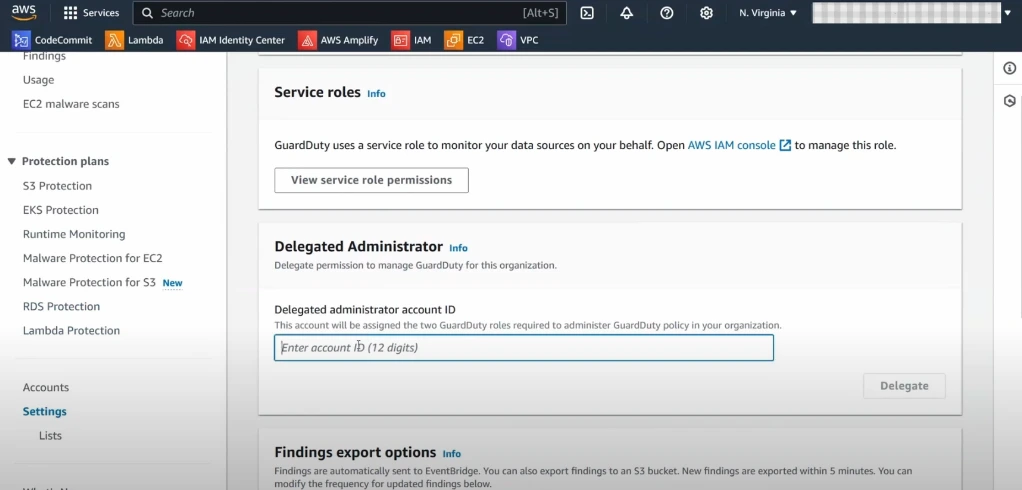This screenshot has width=1022, height=490.
Task: Open the Services grid menu
Action: [x=91, y=13]
